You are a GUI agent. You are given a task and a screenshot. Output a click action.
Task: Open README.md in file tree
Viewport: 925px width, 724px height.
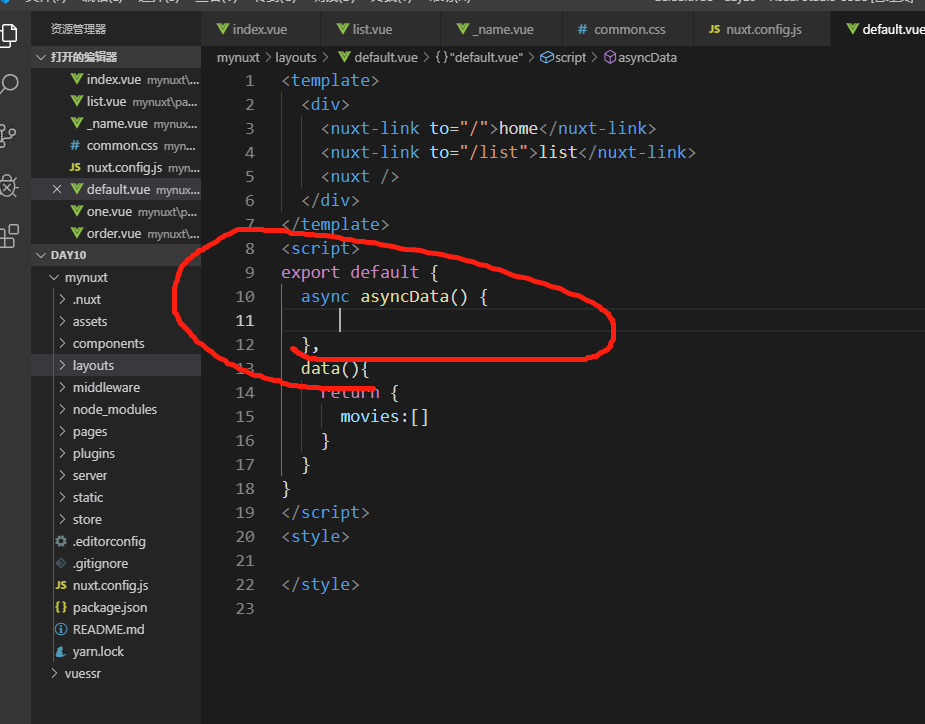pos(116,630)
